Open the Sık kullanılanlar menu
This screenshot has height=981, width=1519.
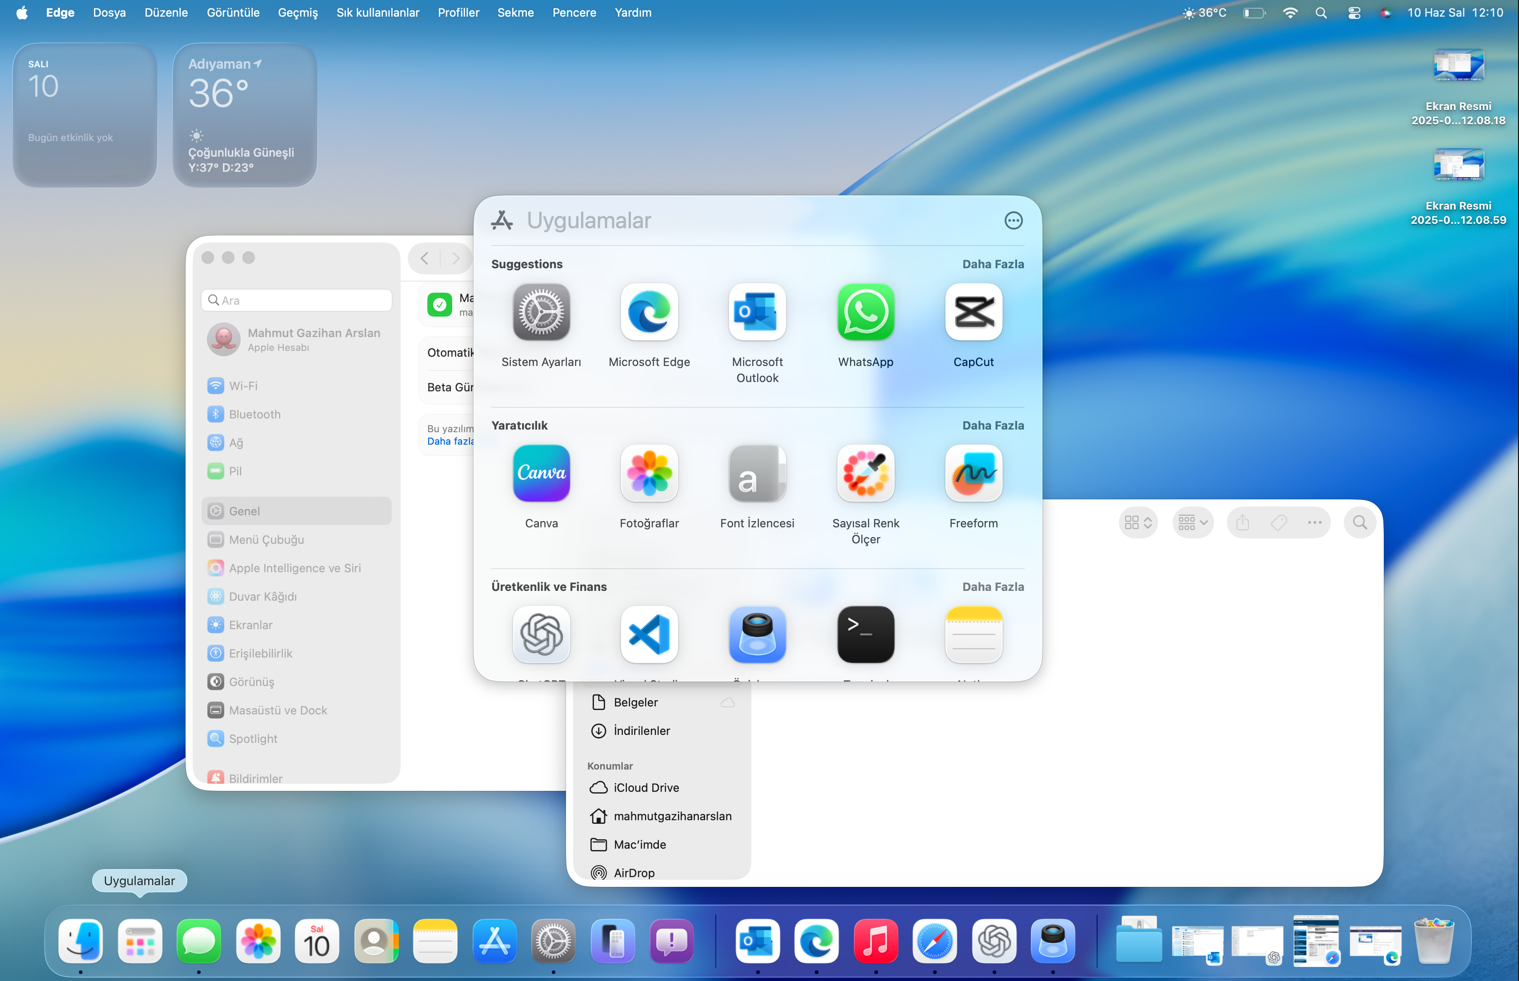(x=378, y=13)
